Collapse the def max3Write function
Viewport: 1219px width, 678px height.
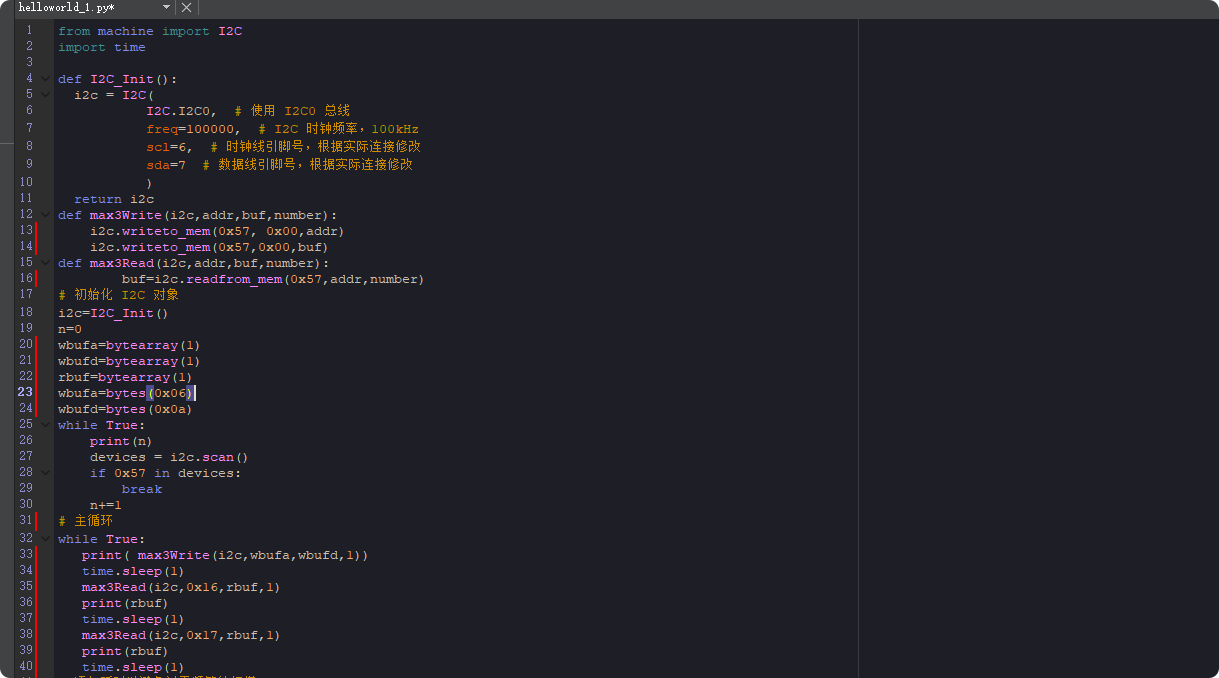pyautogui.click(x=45, y=215)
